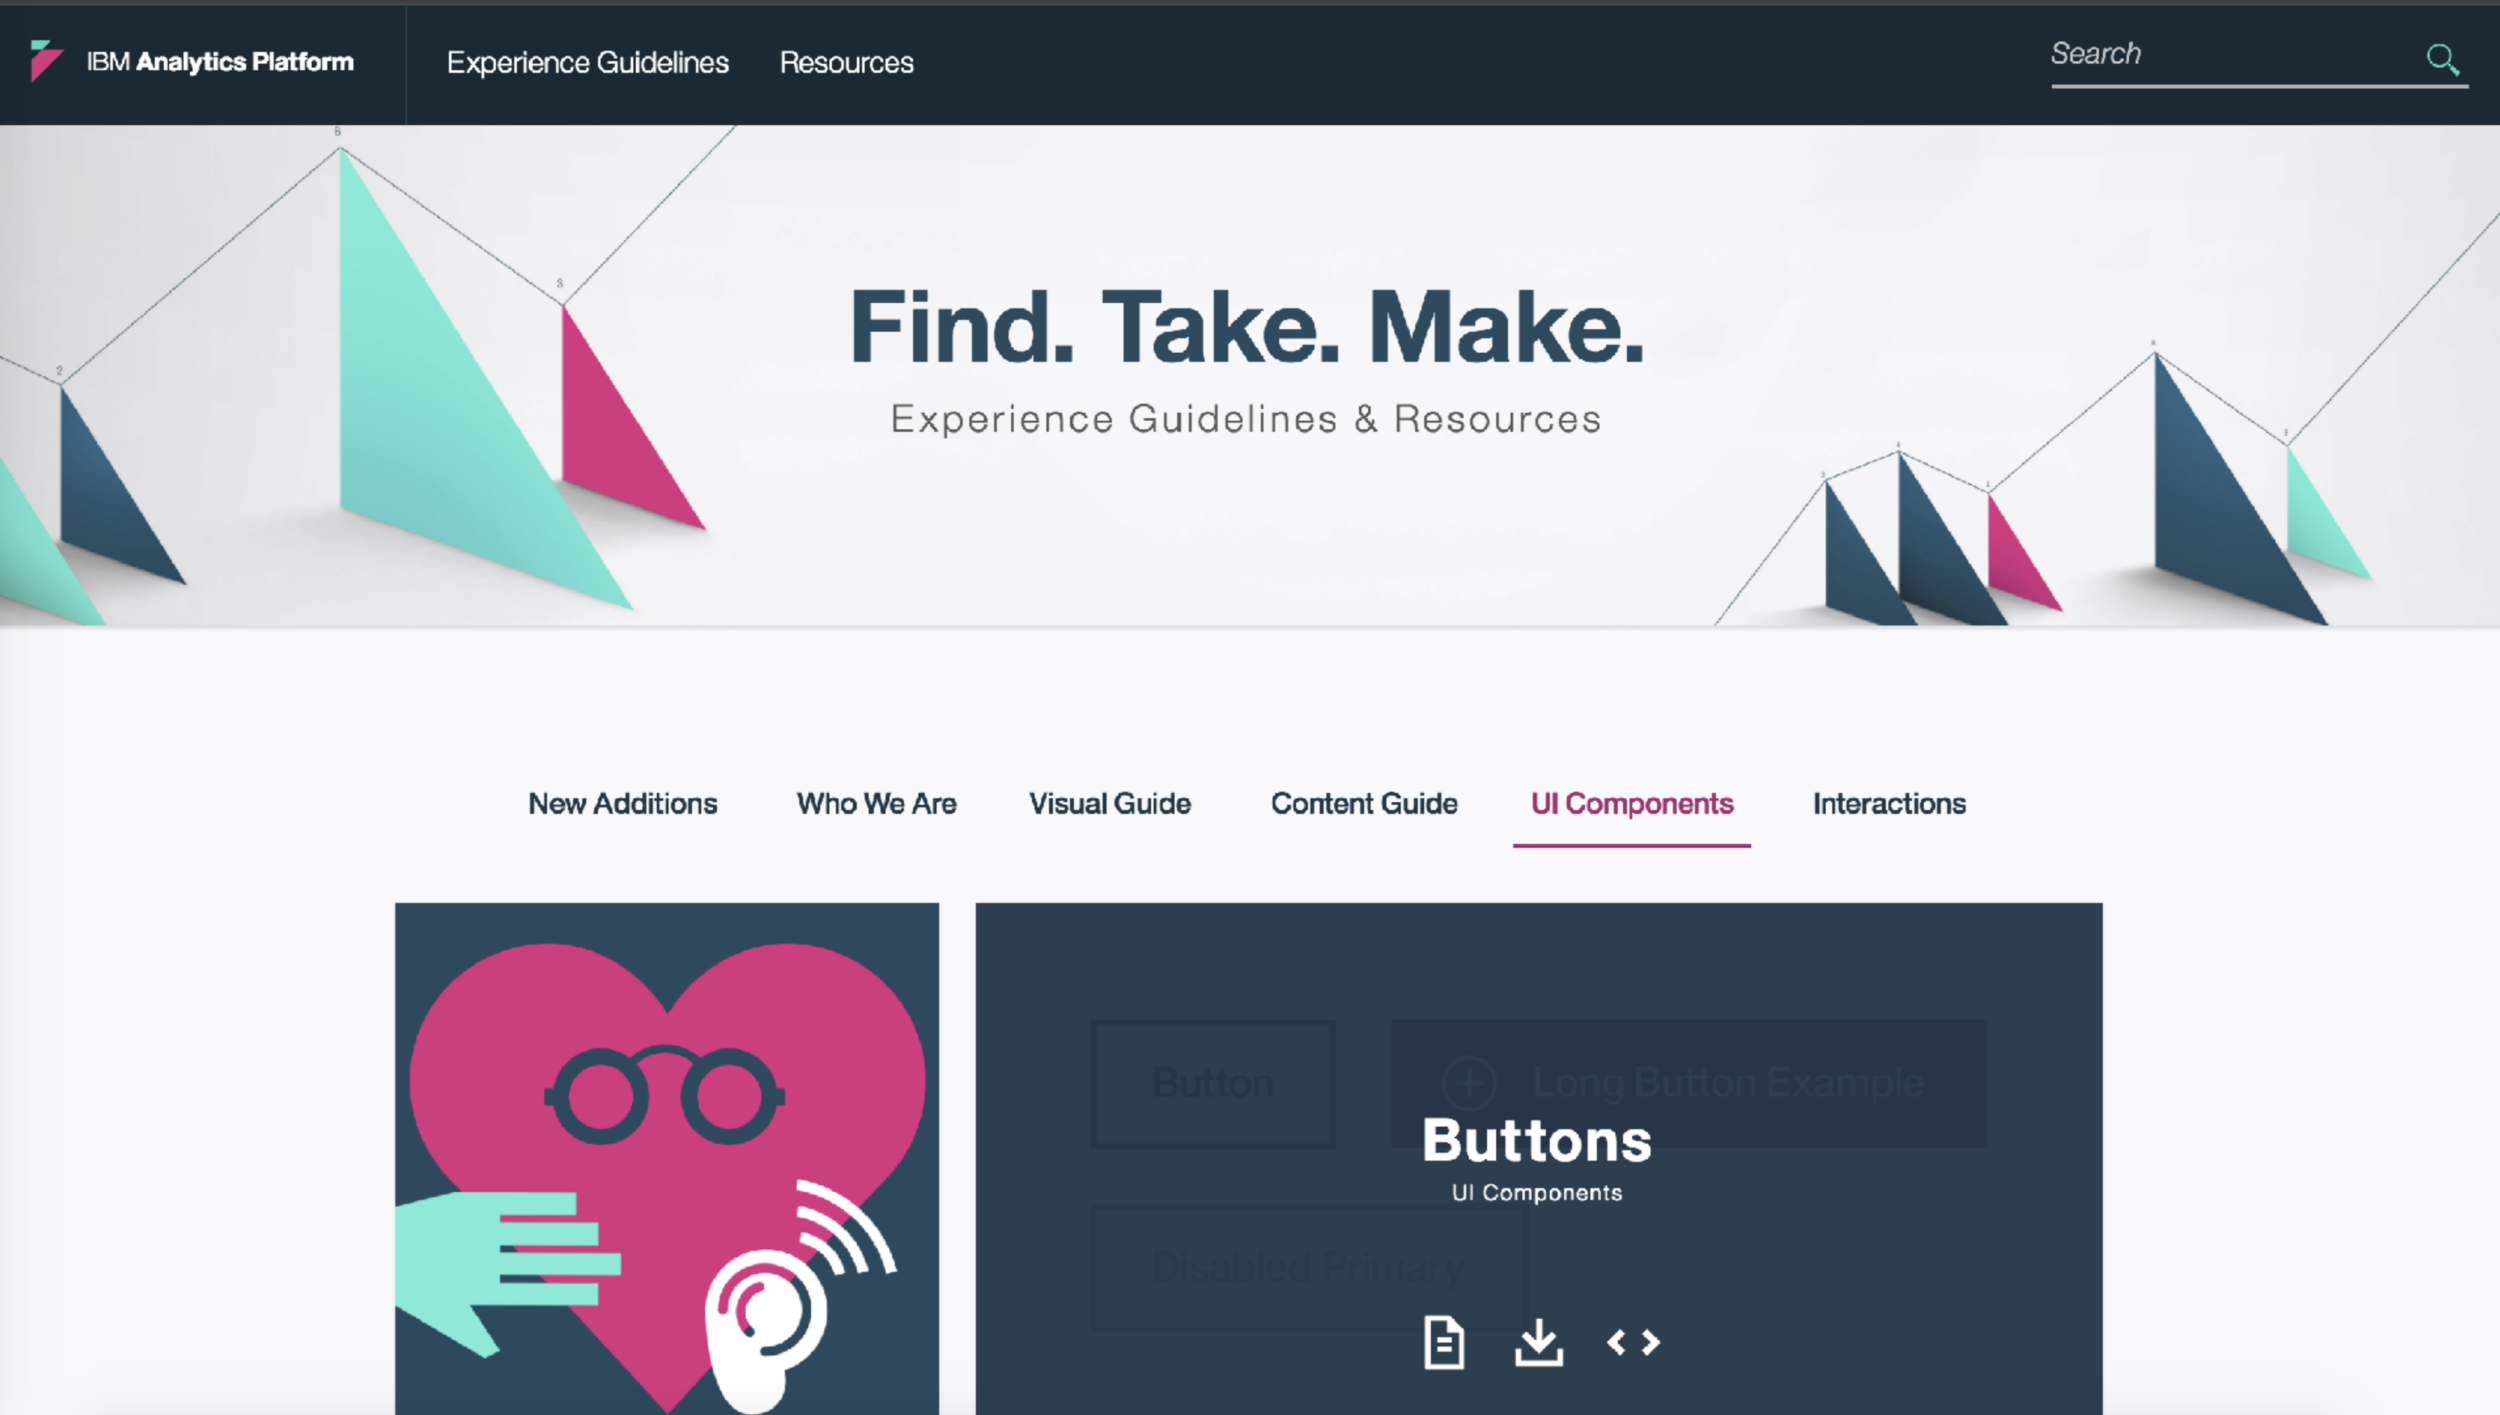The width and height of the screenshot is (2500, 1415).
Task: Click the UI Components label under Buttons
Action: 1536,1193
